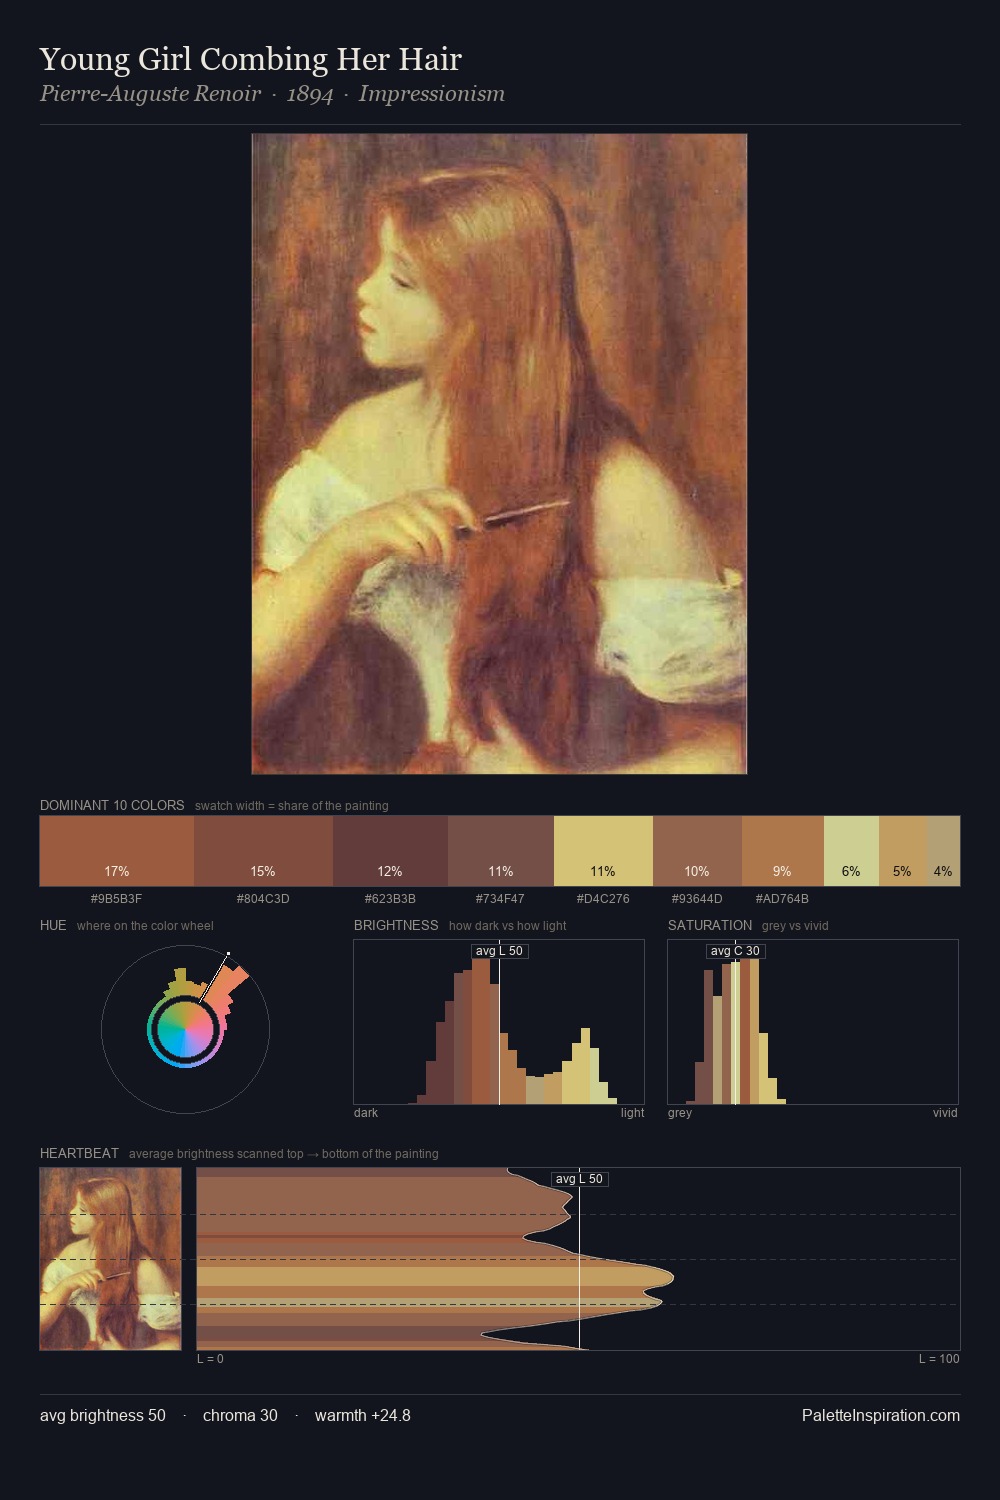
Task: Pick the 12% swatch #623B3B
Action: [x=390, y=851]
